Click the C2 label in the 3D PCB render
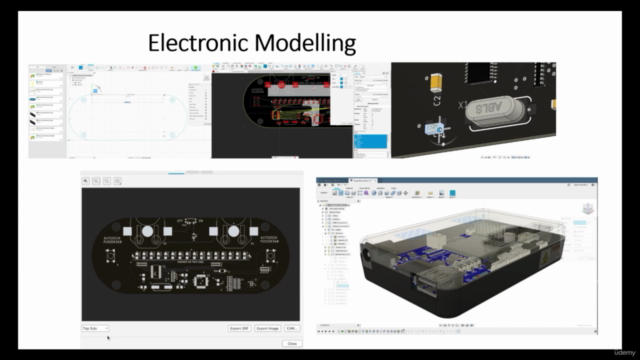This screenshot has width=640, height=360. pyautogui.click(x=437, y=100)
